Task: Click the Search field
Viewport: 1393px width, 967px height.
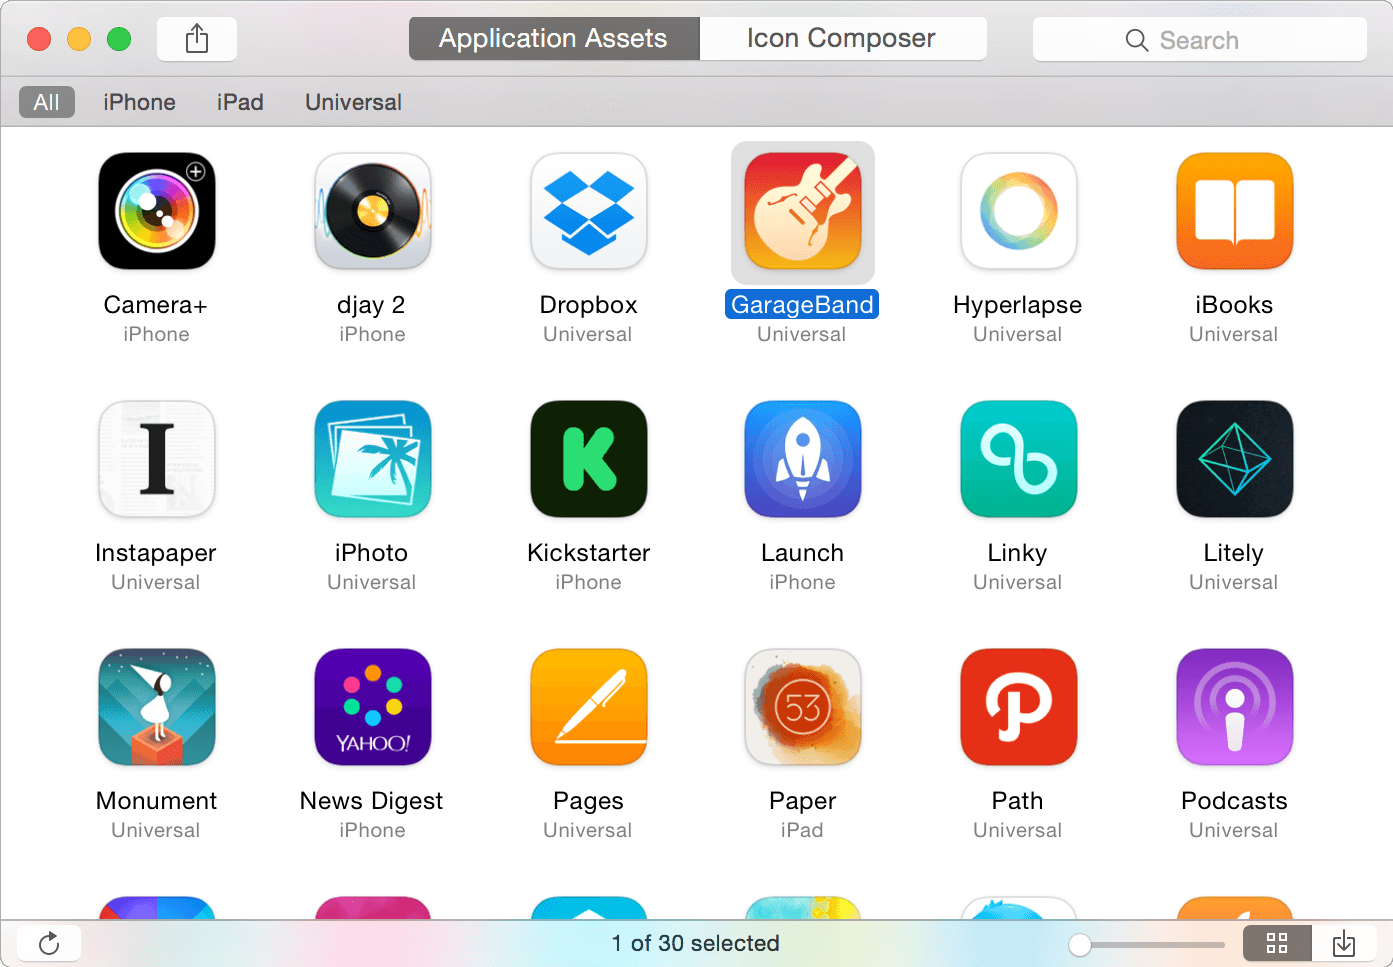Action: (x=1200, y=40)
